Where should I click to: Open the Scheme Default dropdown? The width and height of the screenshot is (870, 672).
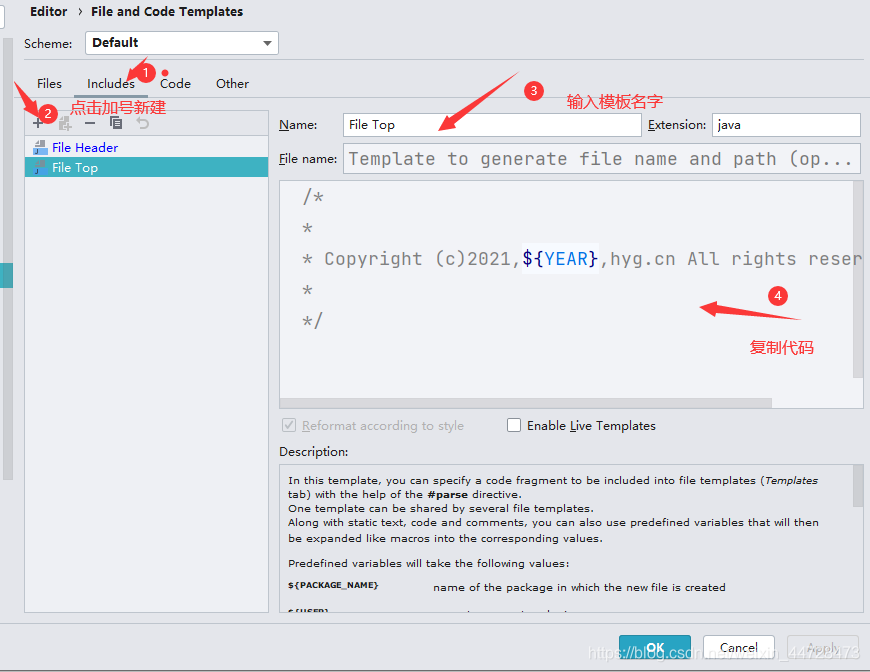181,43
